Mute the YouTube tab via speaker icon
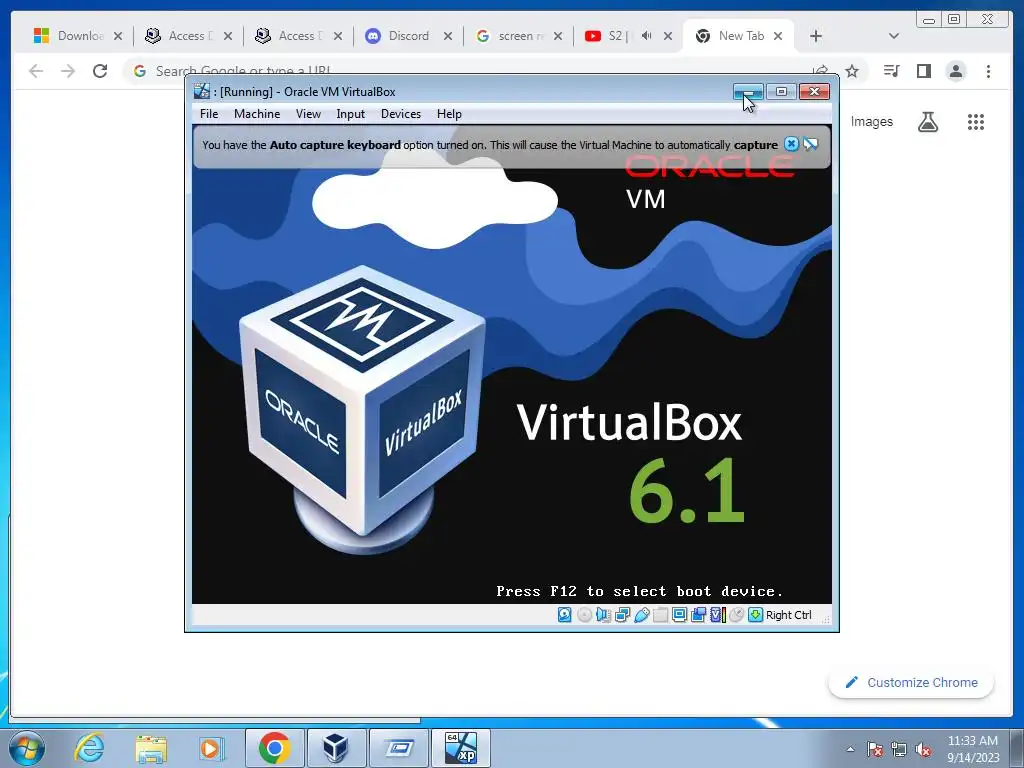Screen dimensions: 1024x768 646,36
